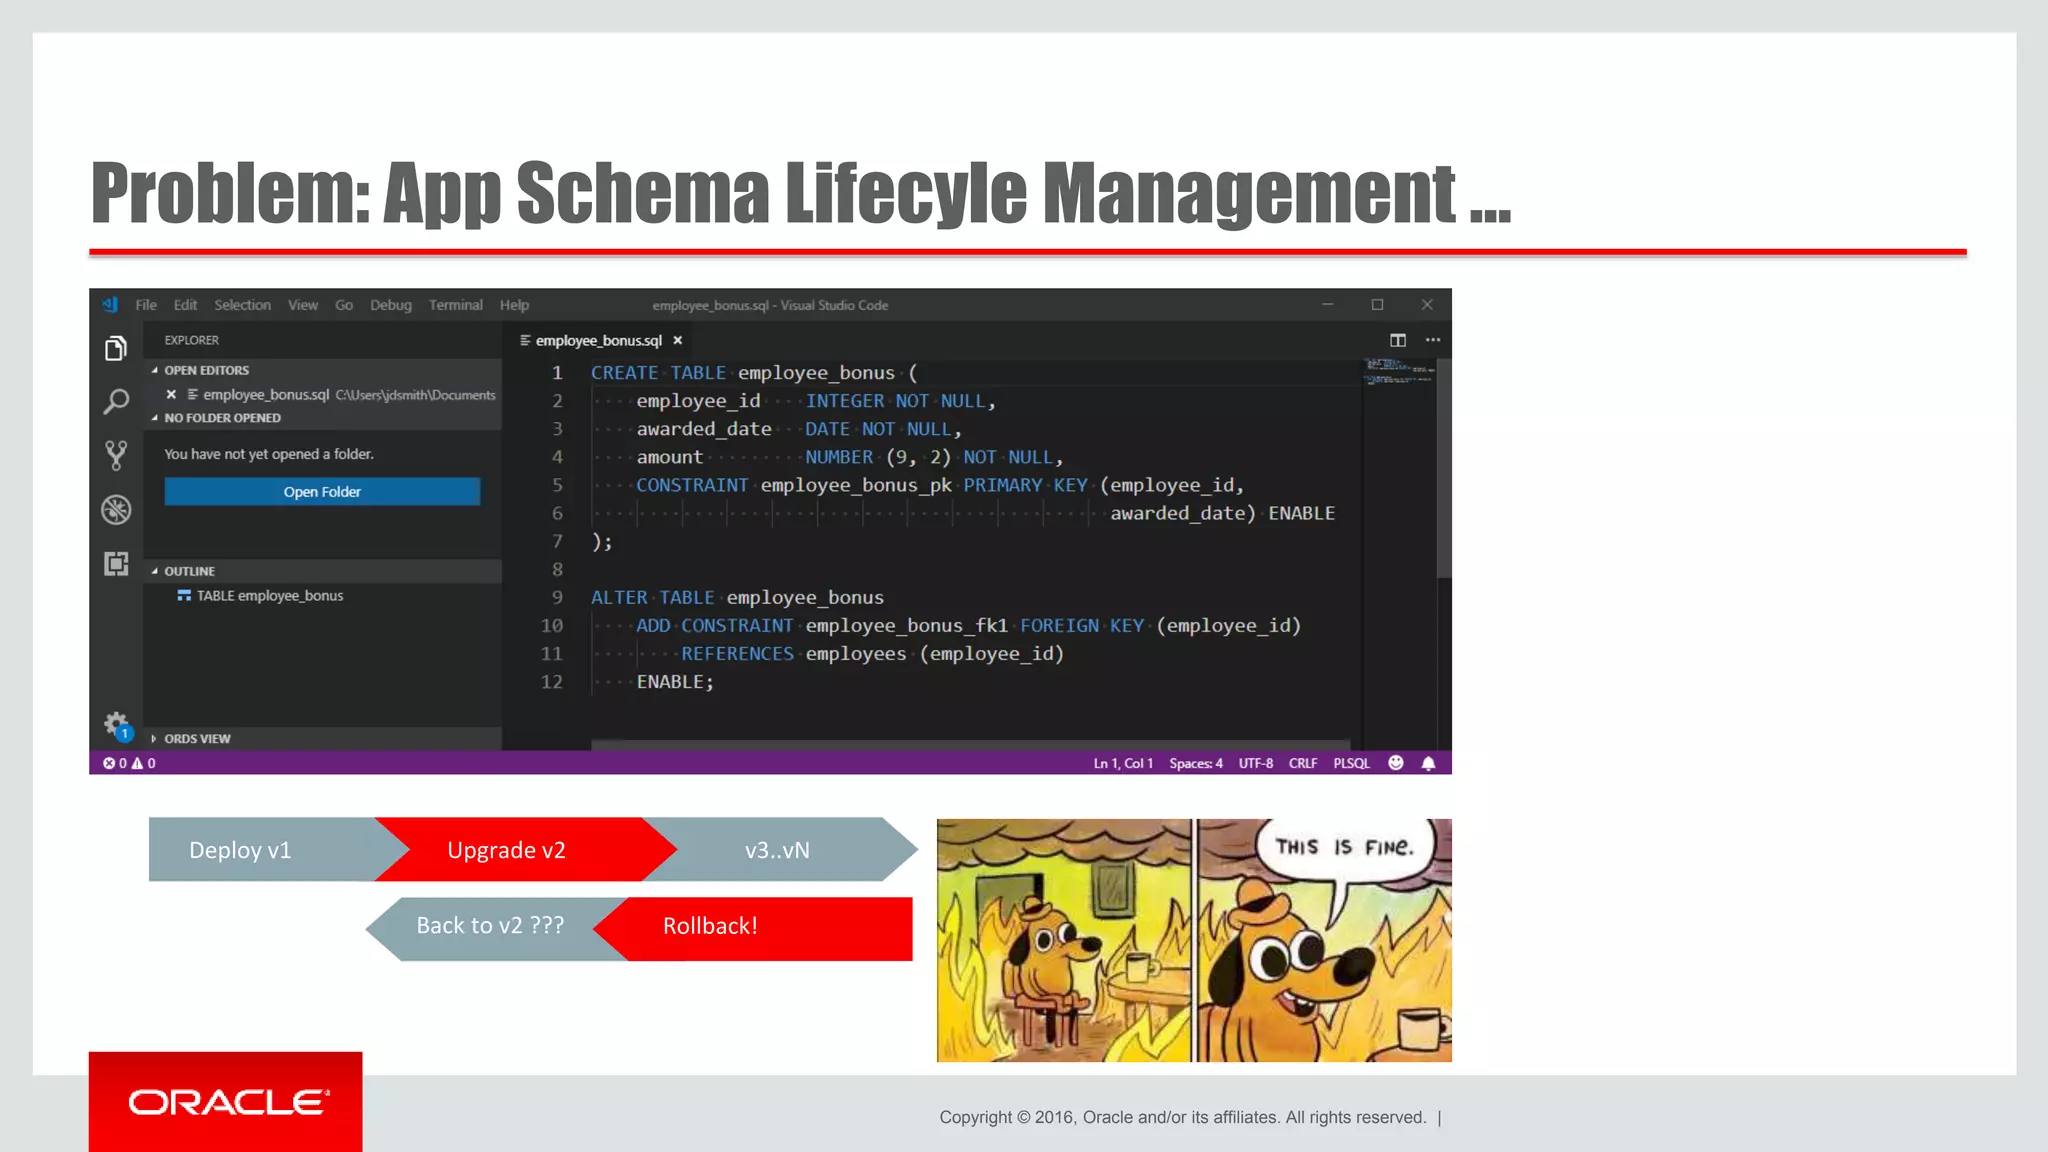
Task: Click line number 9 in the gutter
Action: 557,597
